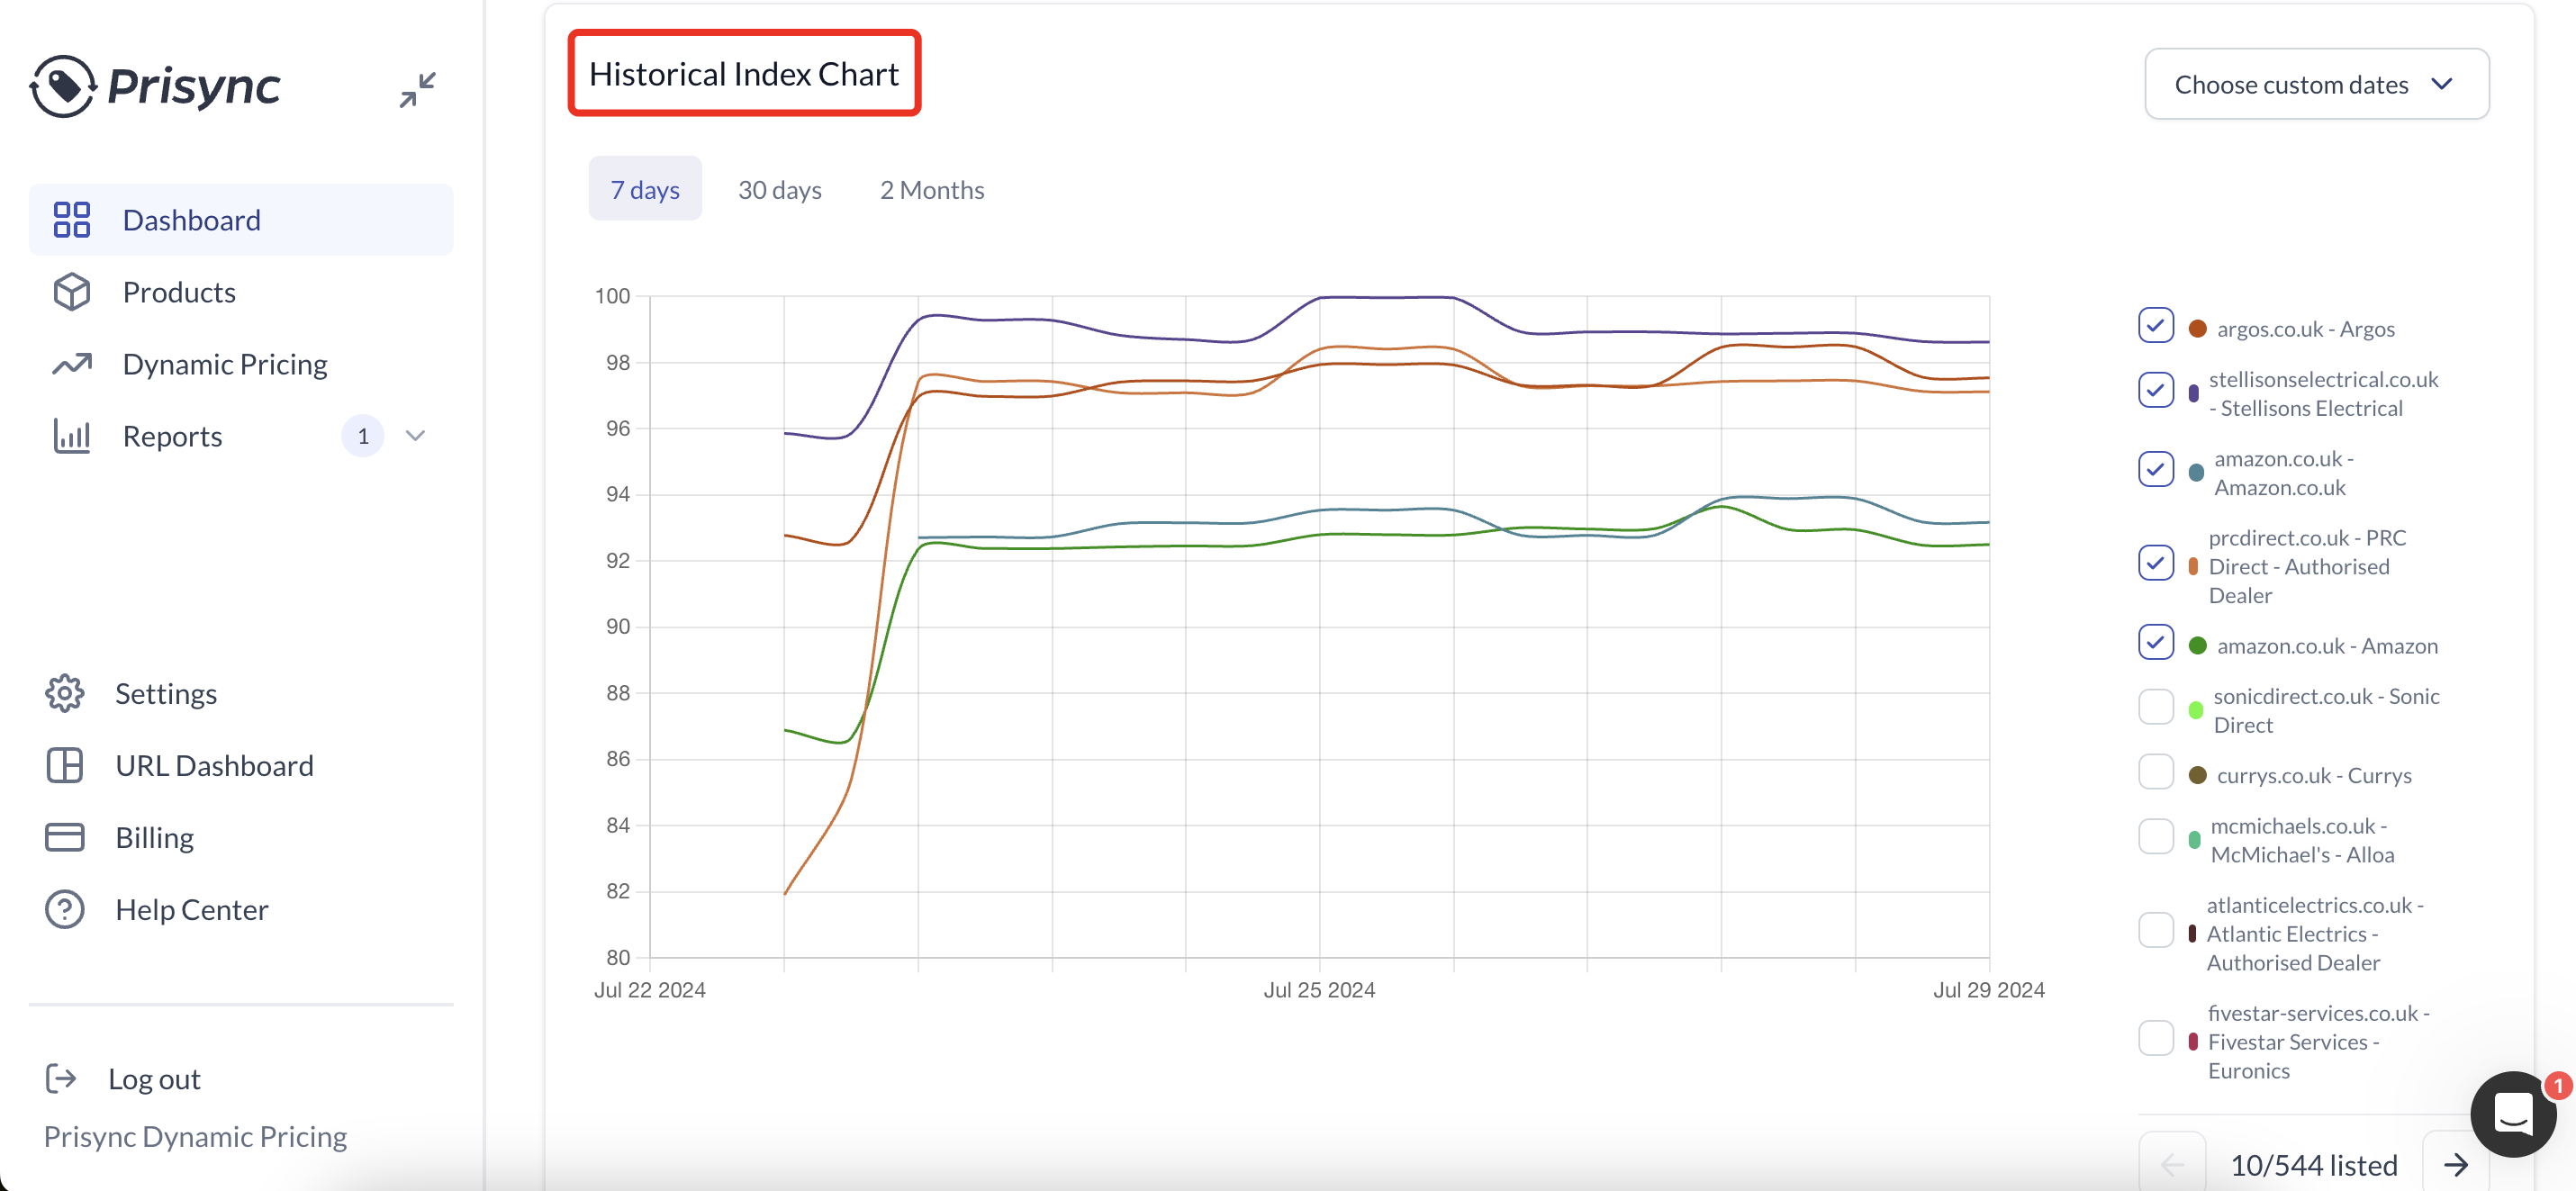Viewport: 2576px width, 1191px height.
Task: Click 'amazon.co.uk - Amazon' legend label
Action: 2327,645
